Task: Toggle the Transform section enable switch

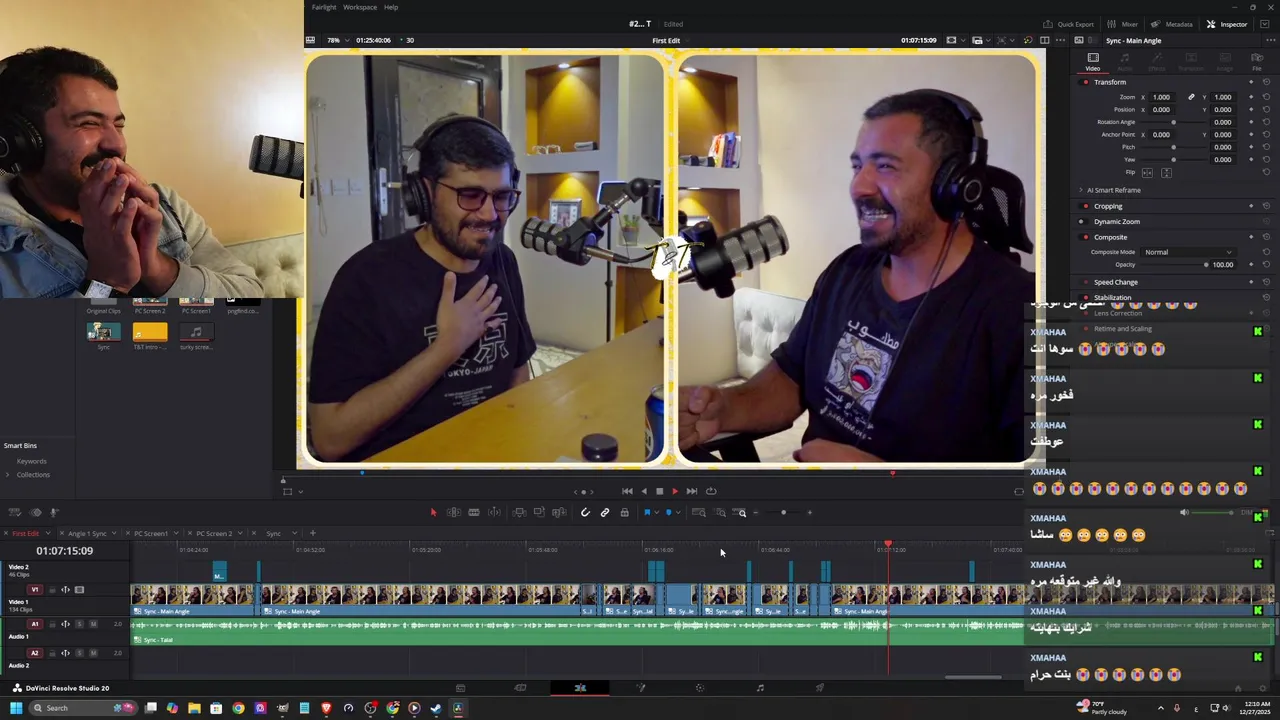Action: pos(1085,82)
